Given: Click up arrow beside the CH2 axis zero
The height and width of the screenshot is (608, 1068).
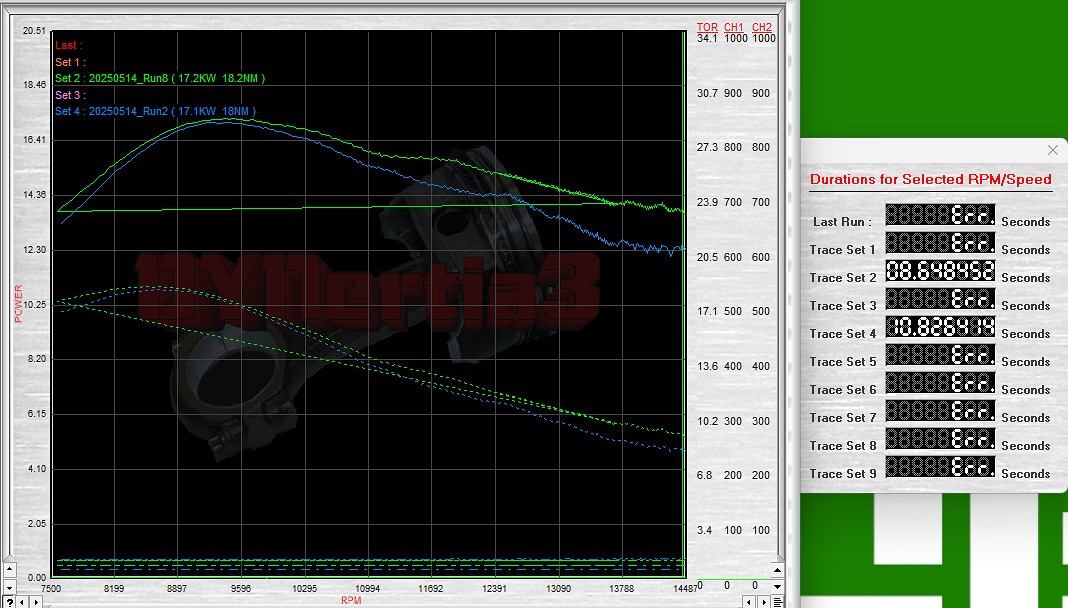Looking at the screenshot, I should [777, 569].
